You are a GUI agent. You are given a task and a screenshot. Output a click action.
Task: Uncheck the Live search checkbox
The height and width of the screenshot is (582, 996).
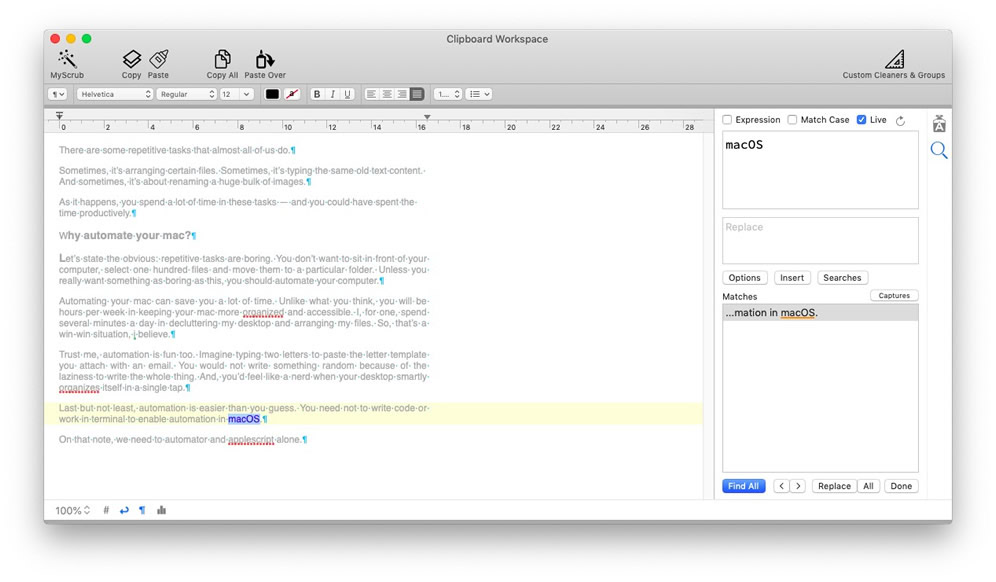pos(861,119)
